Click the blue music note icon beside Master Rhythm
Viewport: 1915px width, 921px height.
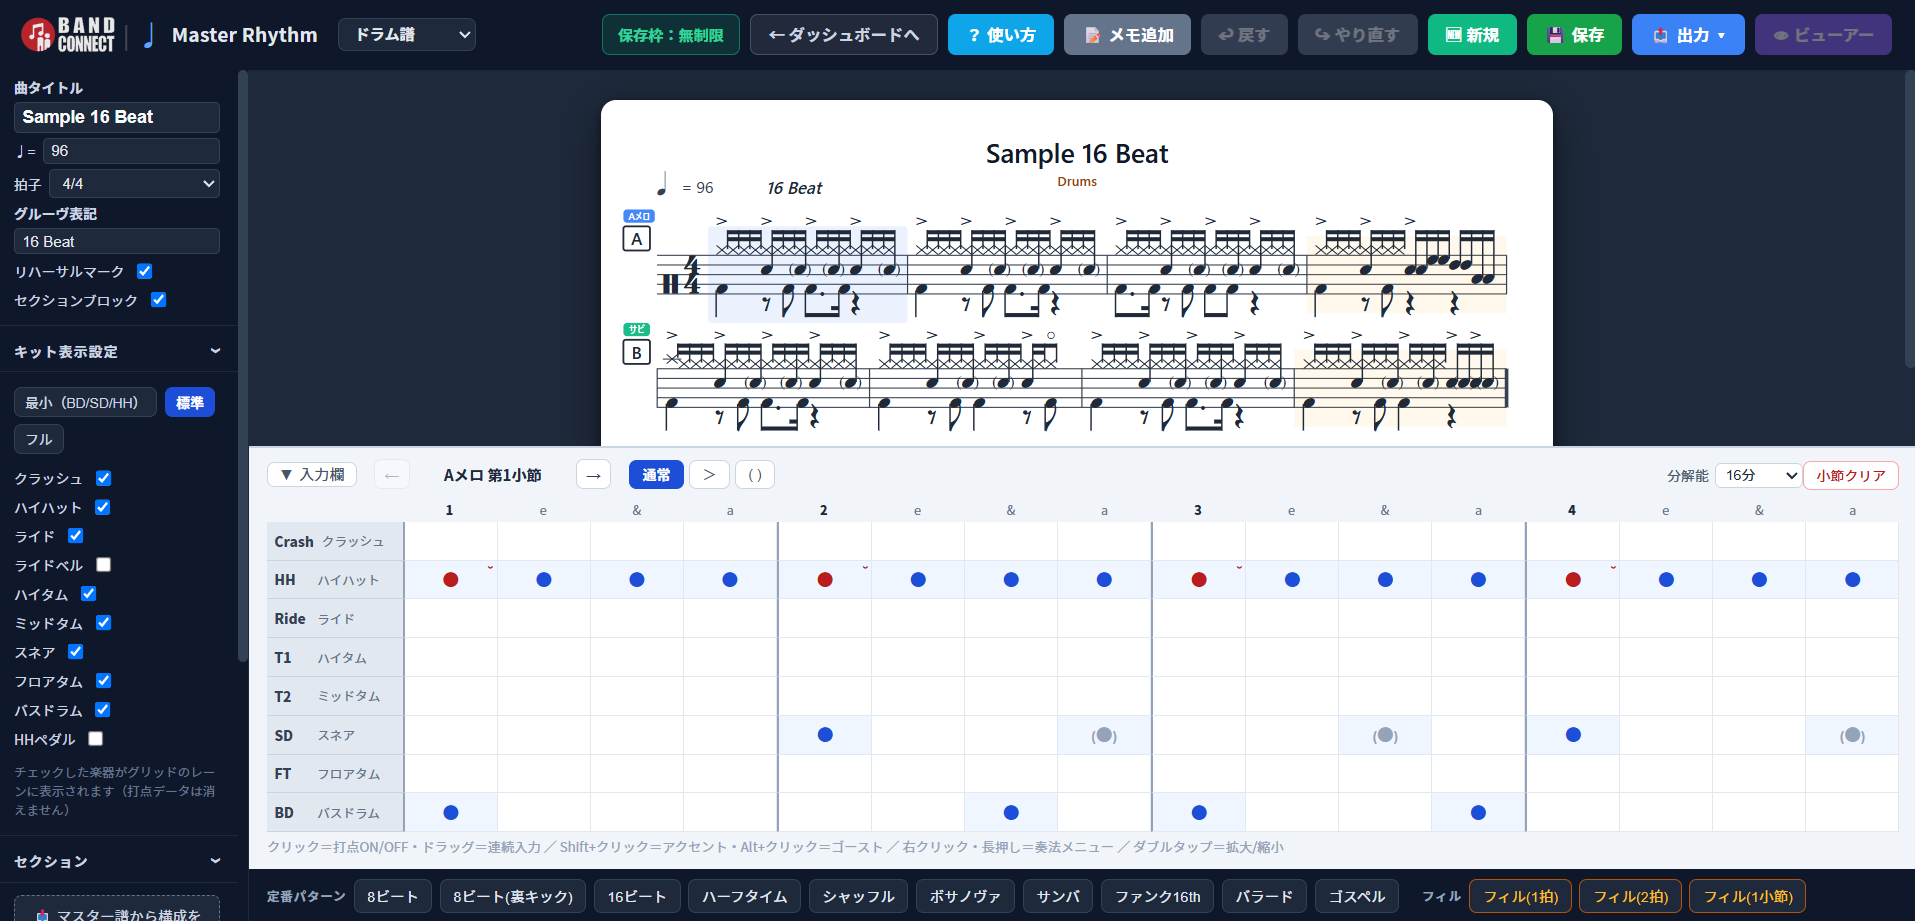(149, 35)
